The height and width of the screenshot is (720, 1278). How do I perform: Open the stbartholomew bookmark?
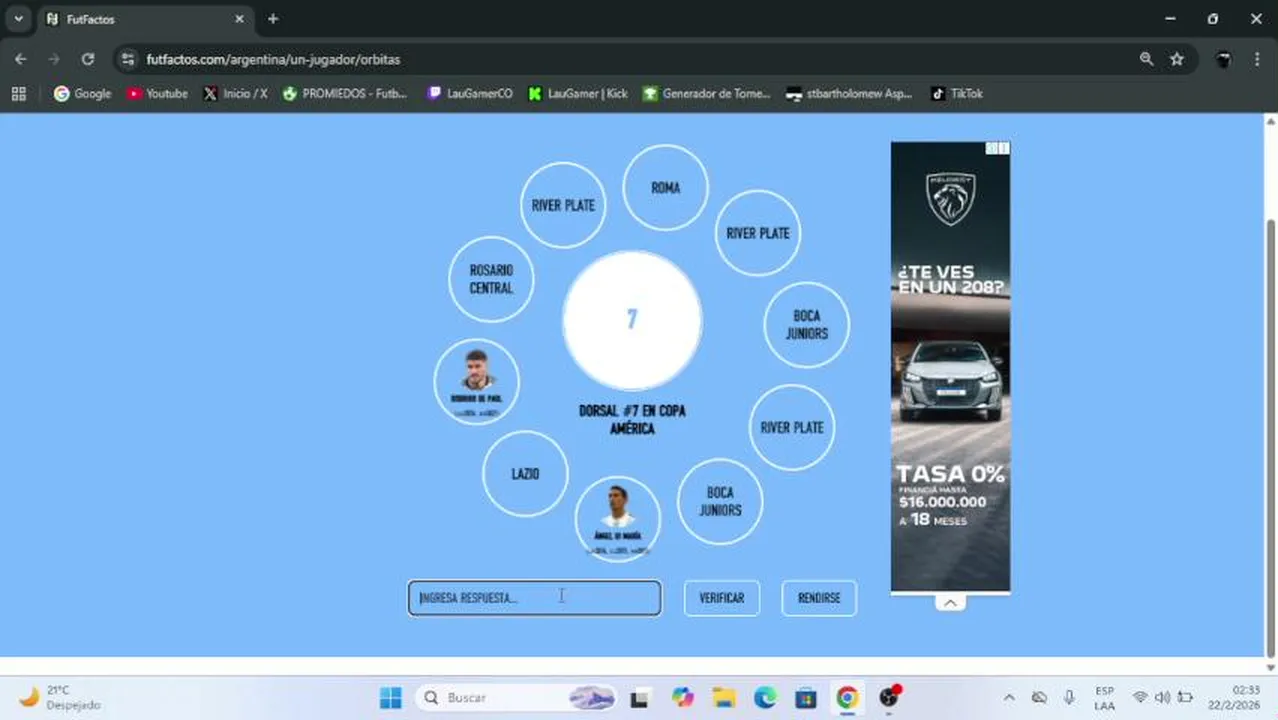click(849, 93)
